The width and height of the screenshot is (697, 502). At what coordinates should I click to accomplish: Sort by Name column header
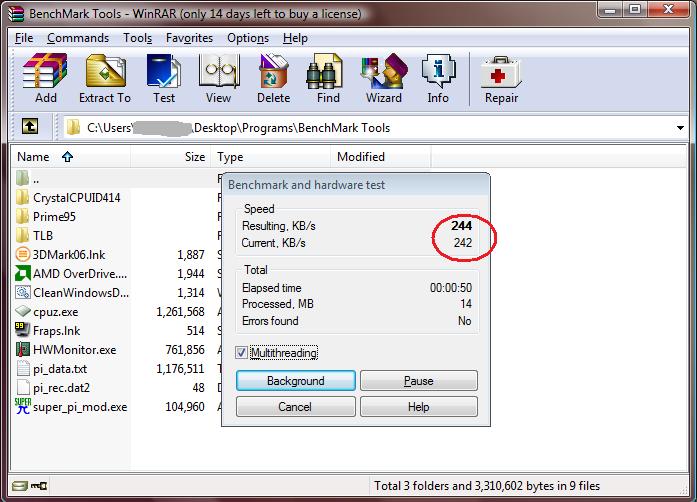[x=71, y=157]
